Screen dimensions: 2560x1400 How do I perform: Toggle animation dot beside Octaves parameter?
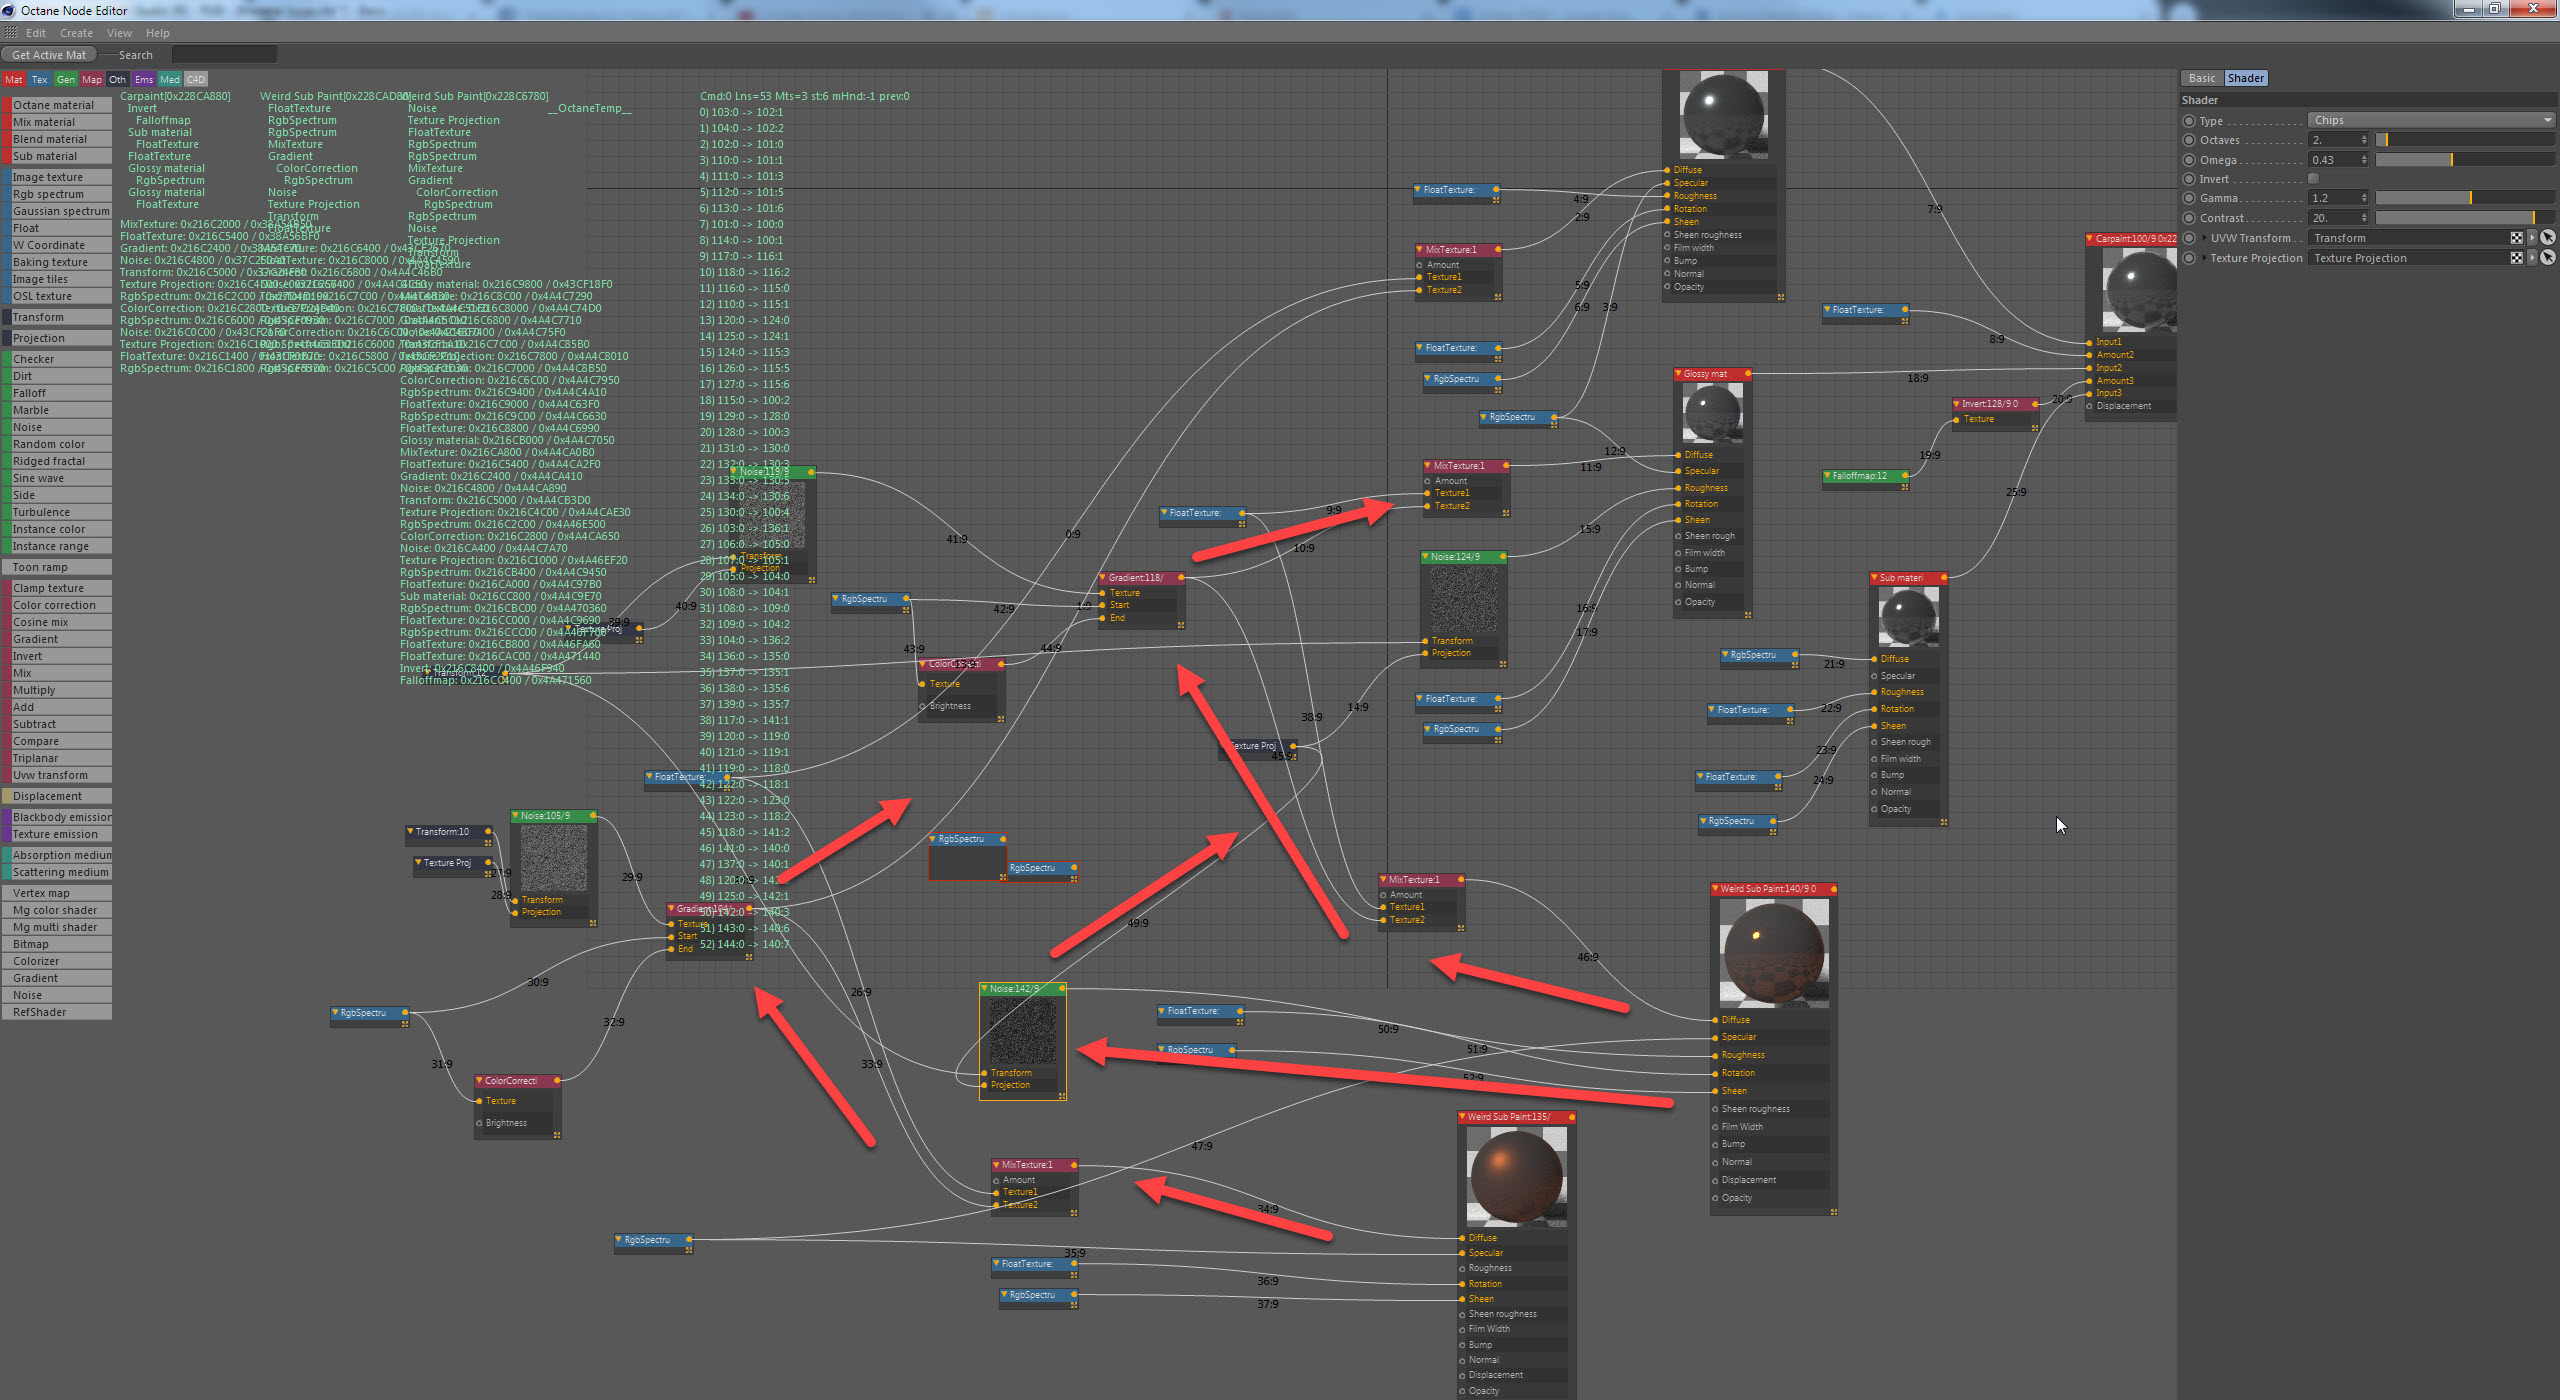click(x=2189, y=140)
